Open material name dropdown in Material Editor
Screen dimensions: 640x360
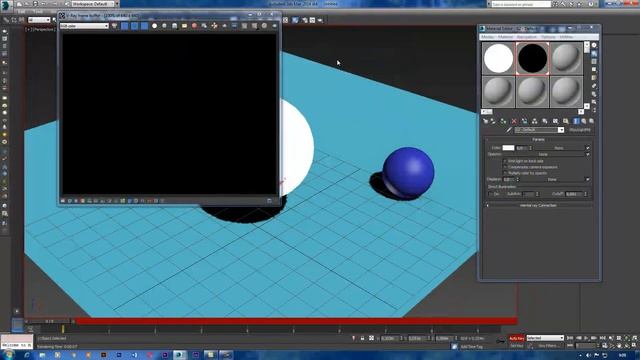561,130
